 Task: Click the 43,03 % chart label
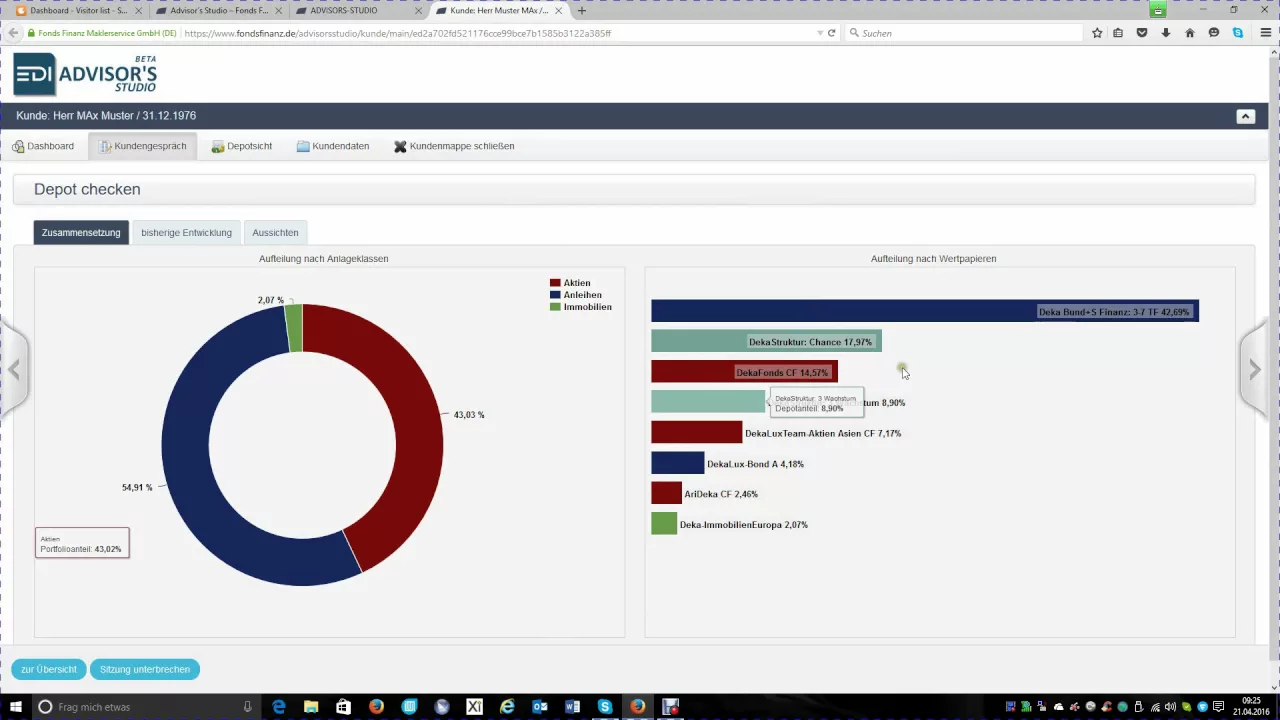pos(469,415)
